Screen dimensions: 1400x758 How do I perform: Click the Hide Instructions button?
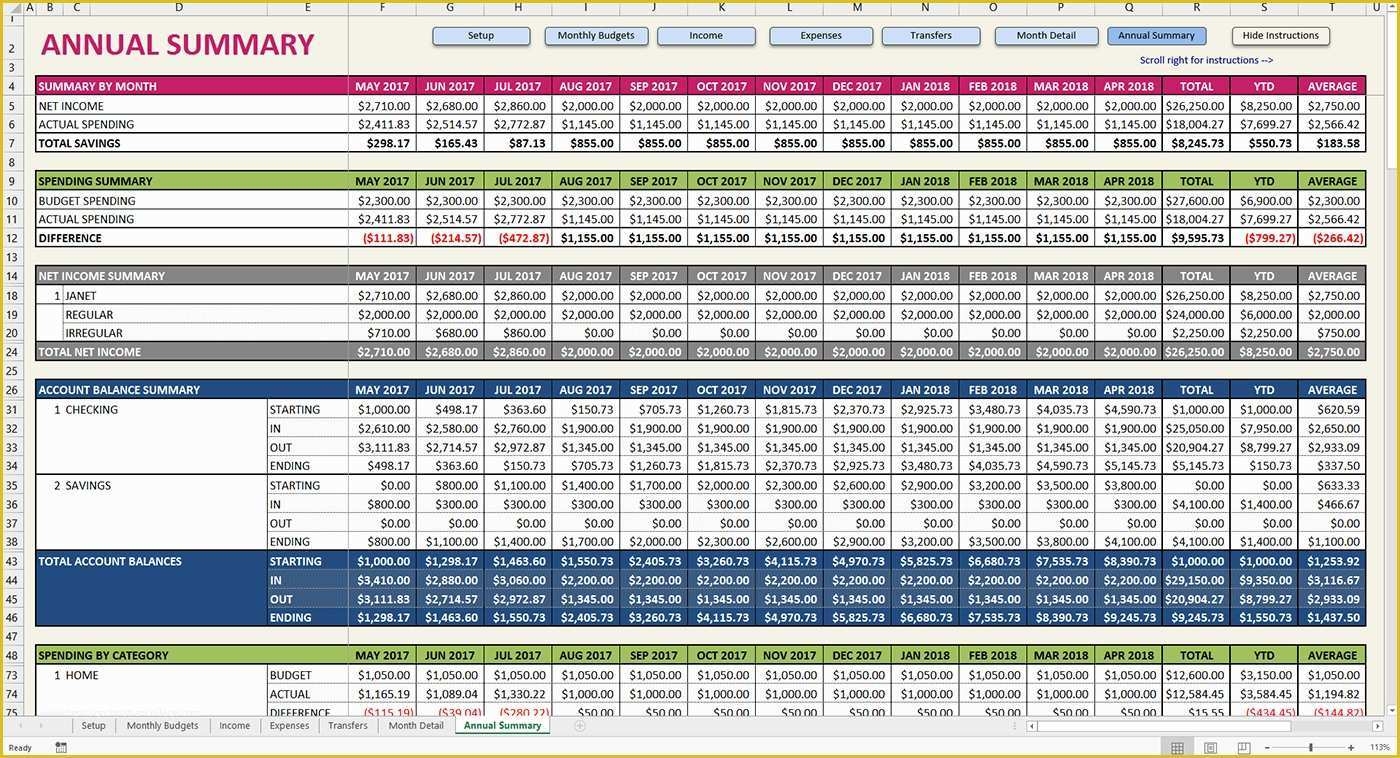1280,35
